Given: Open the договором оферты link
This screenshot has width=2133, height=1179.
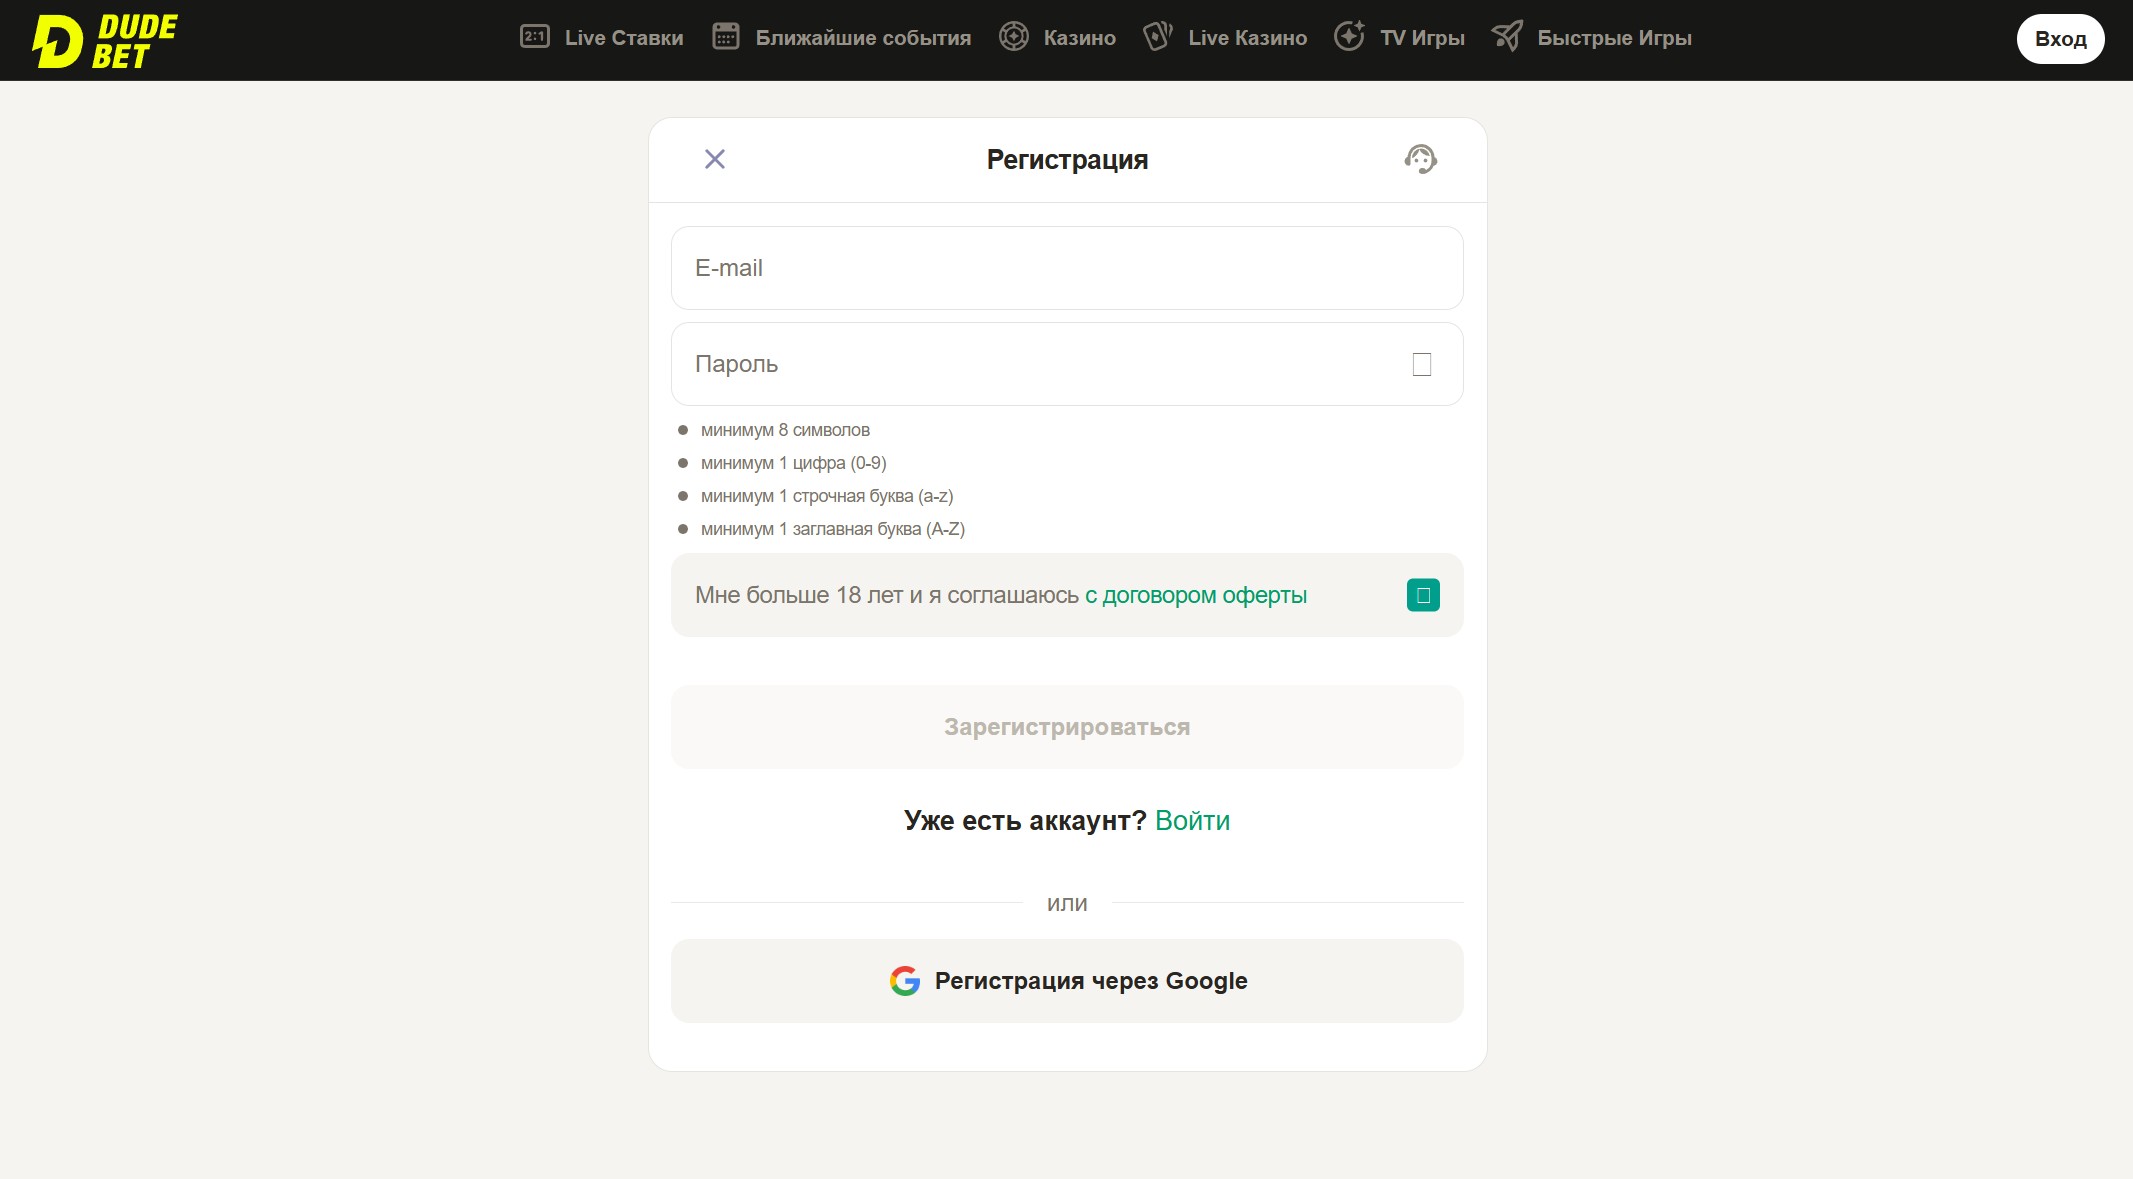Looking at the screenshot, I should click(1195, 595).
